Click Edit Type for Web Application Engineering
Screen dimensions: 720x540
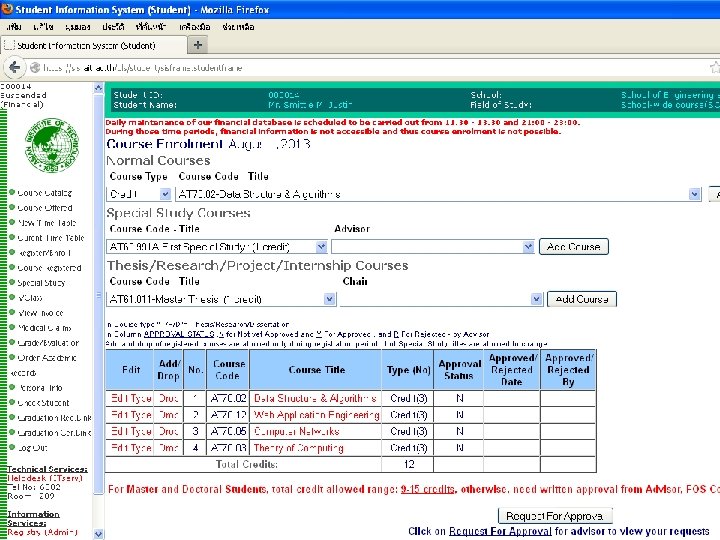pos(131,415)
